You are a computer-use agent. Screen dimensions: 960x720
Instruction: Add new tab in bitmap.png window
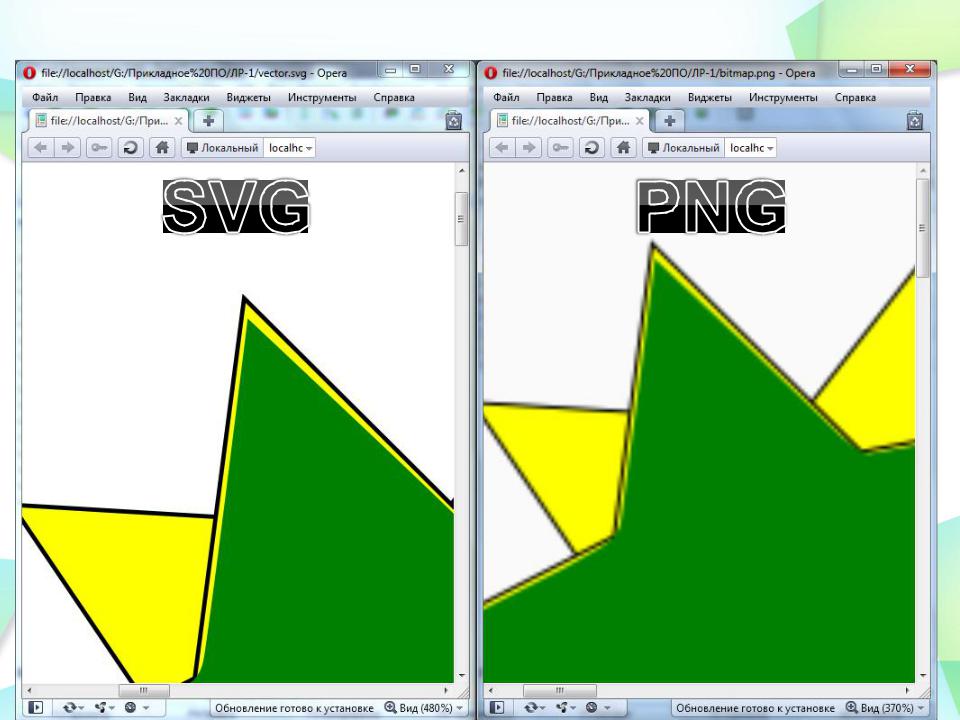tap(669, 121)
